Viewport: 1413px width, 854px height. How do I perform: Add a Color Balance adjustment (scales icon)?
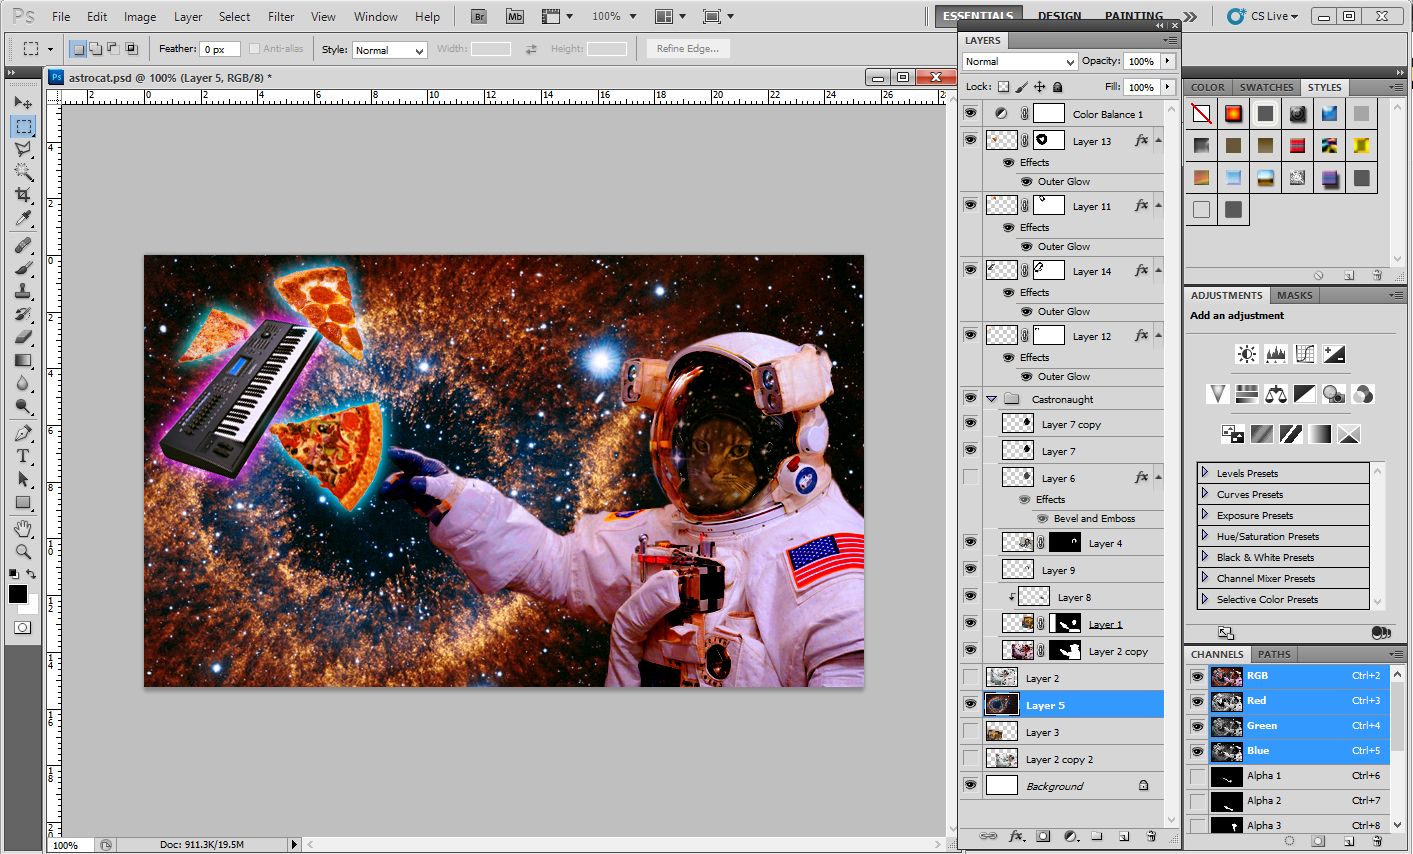(1275, 394)
